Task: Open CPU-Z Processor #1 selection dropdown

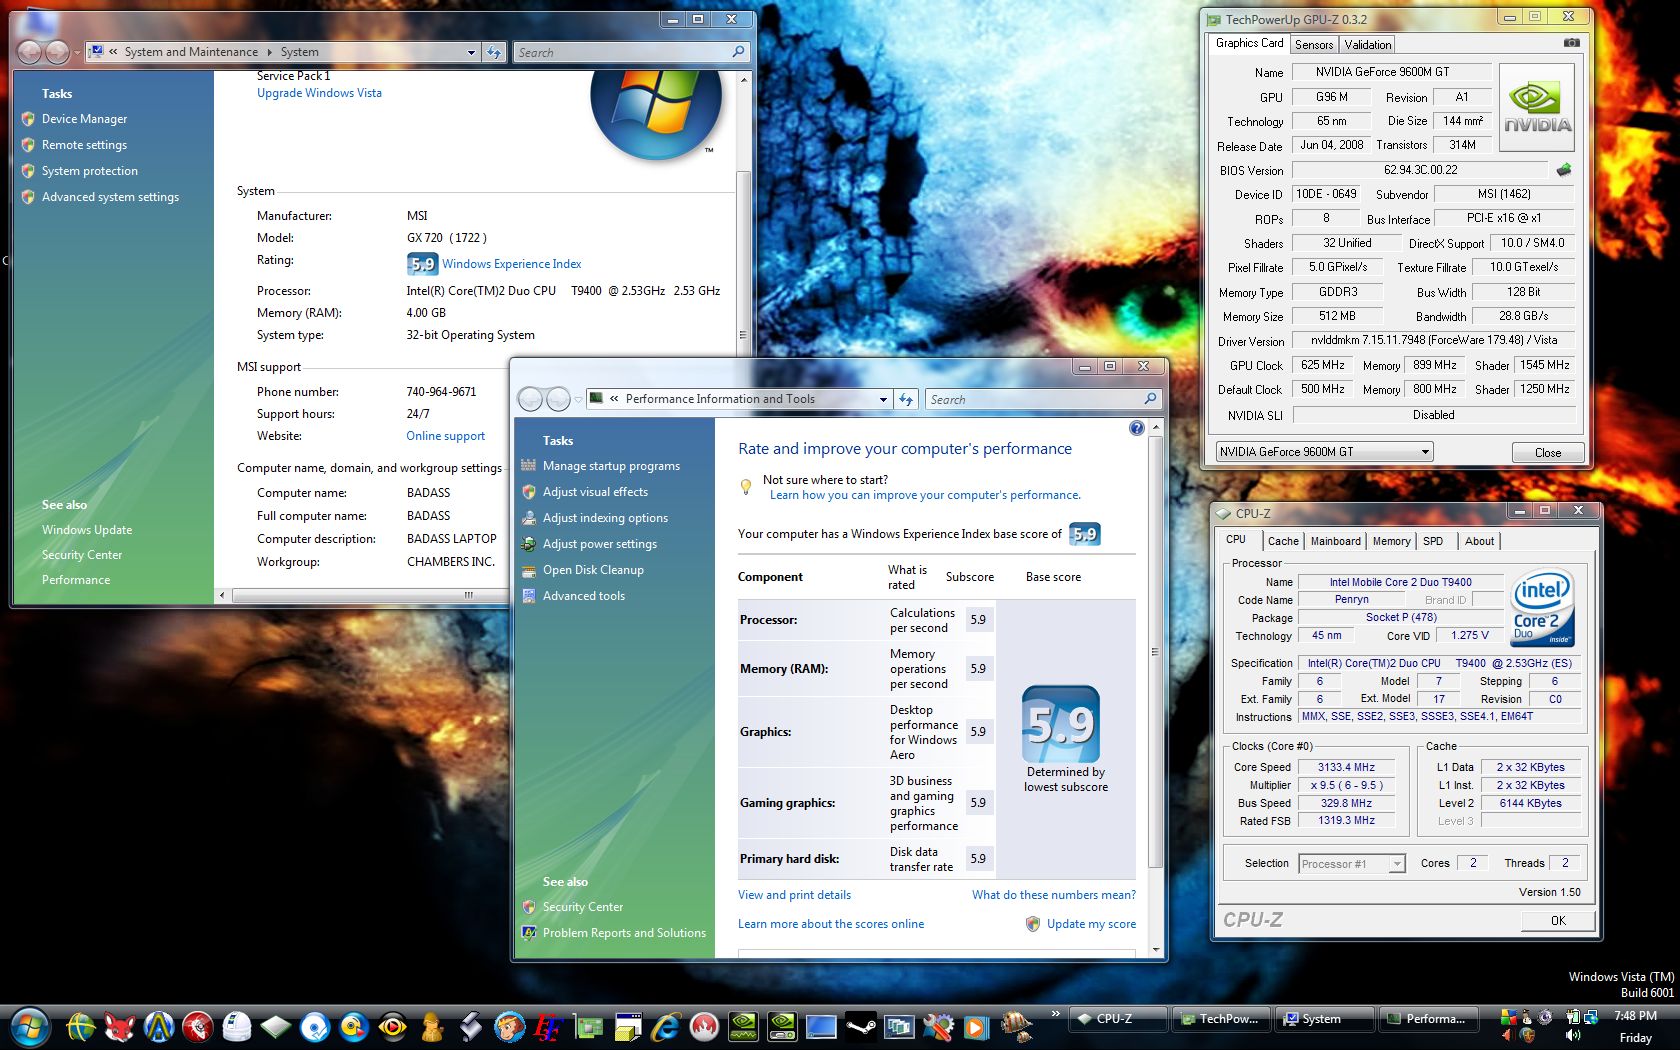Action: [1397, 864]
